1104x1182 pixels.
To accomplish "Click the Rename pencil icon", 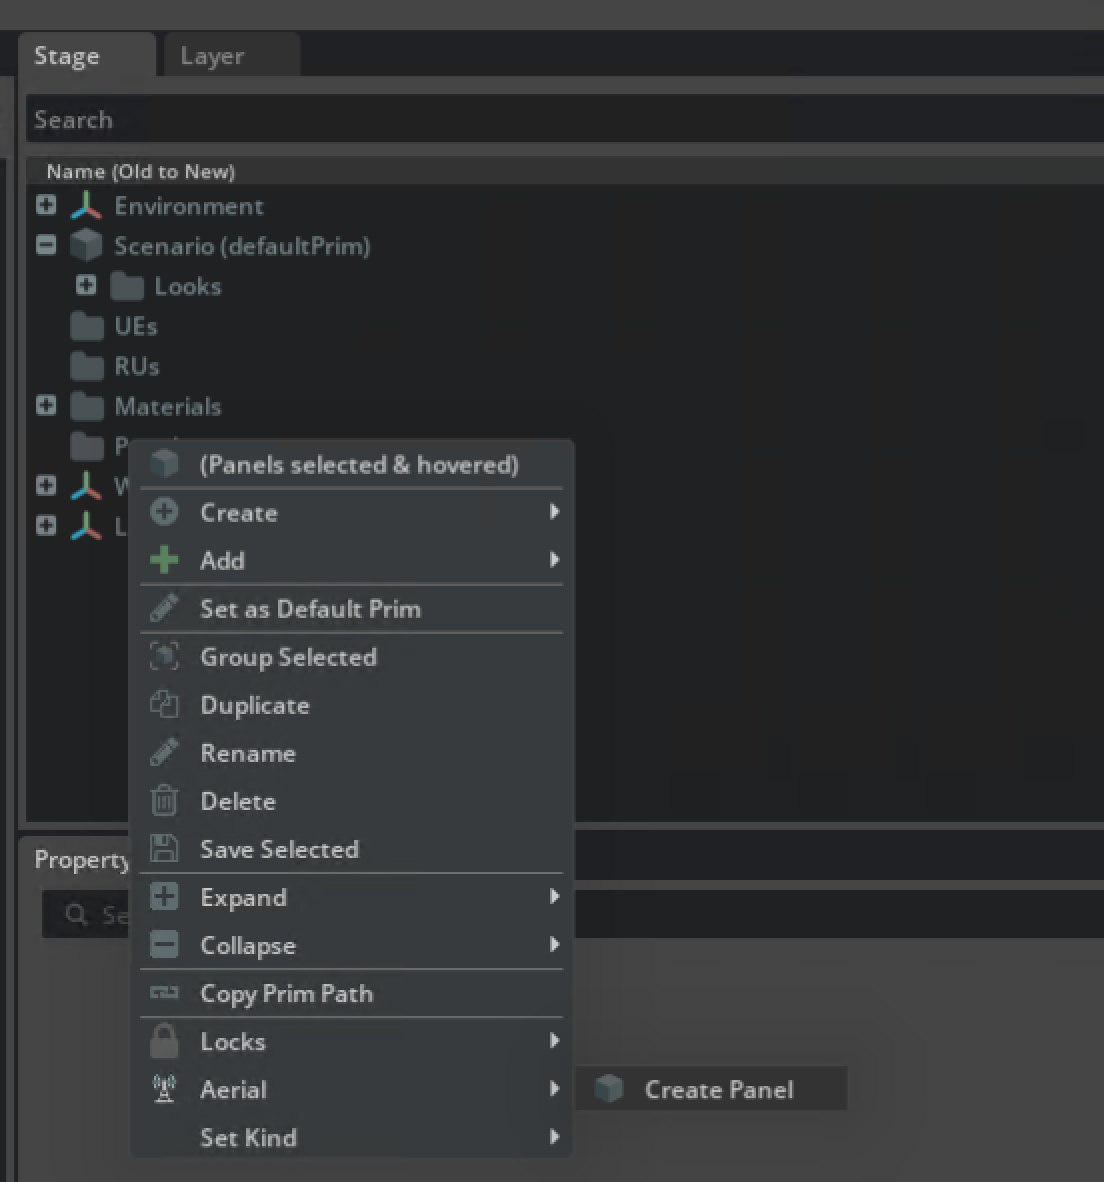I will pos(163,753).
